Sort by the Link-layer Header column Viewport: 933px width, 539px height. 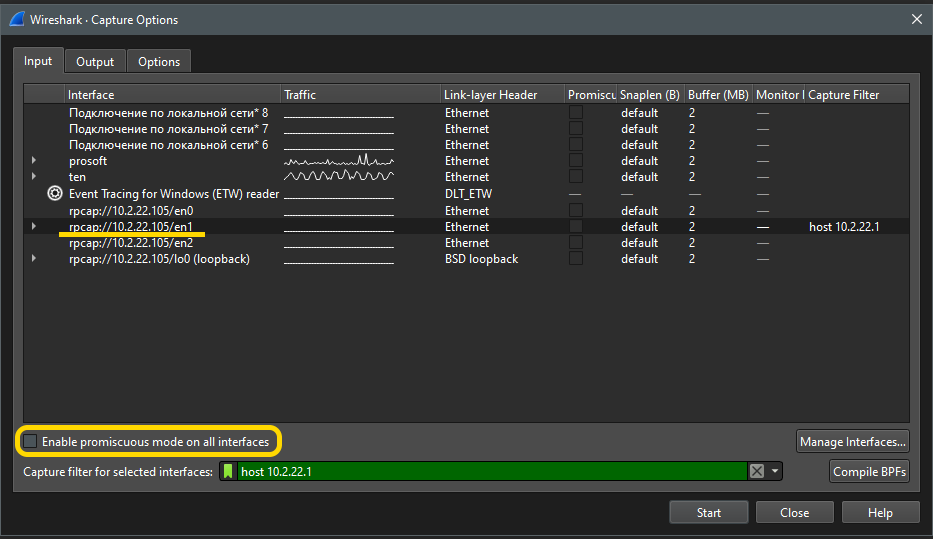(x=502, y=95)
